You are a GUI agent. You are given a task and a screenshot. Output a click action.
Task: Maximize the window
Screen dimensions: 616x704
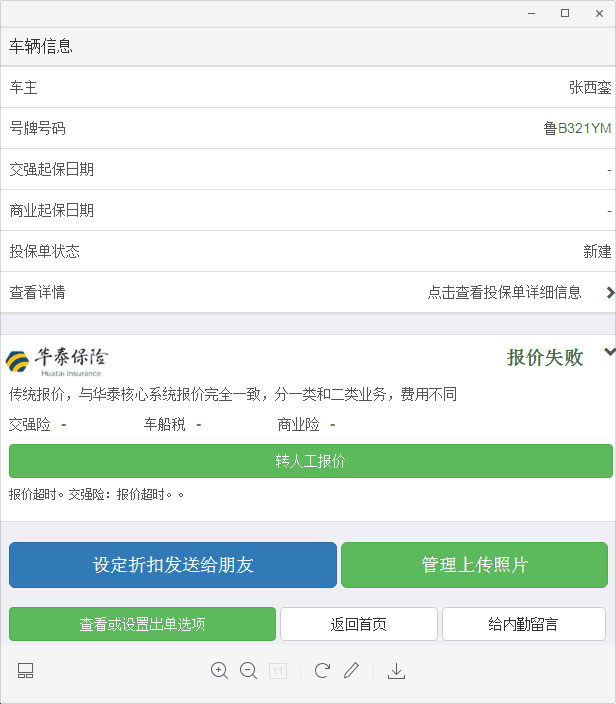[565, 13]
